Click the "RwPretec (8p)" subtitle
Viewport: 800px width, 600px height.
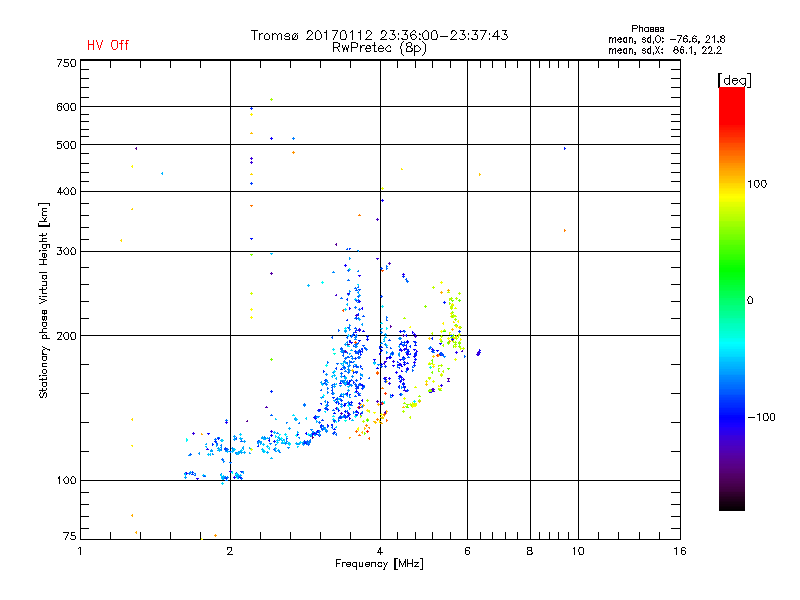tap(379, 48)
